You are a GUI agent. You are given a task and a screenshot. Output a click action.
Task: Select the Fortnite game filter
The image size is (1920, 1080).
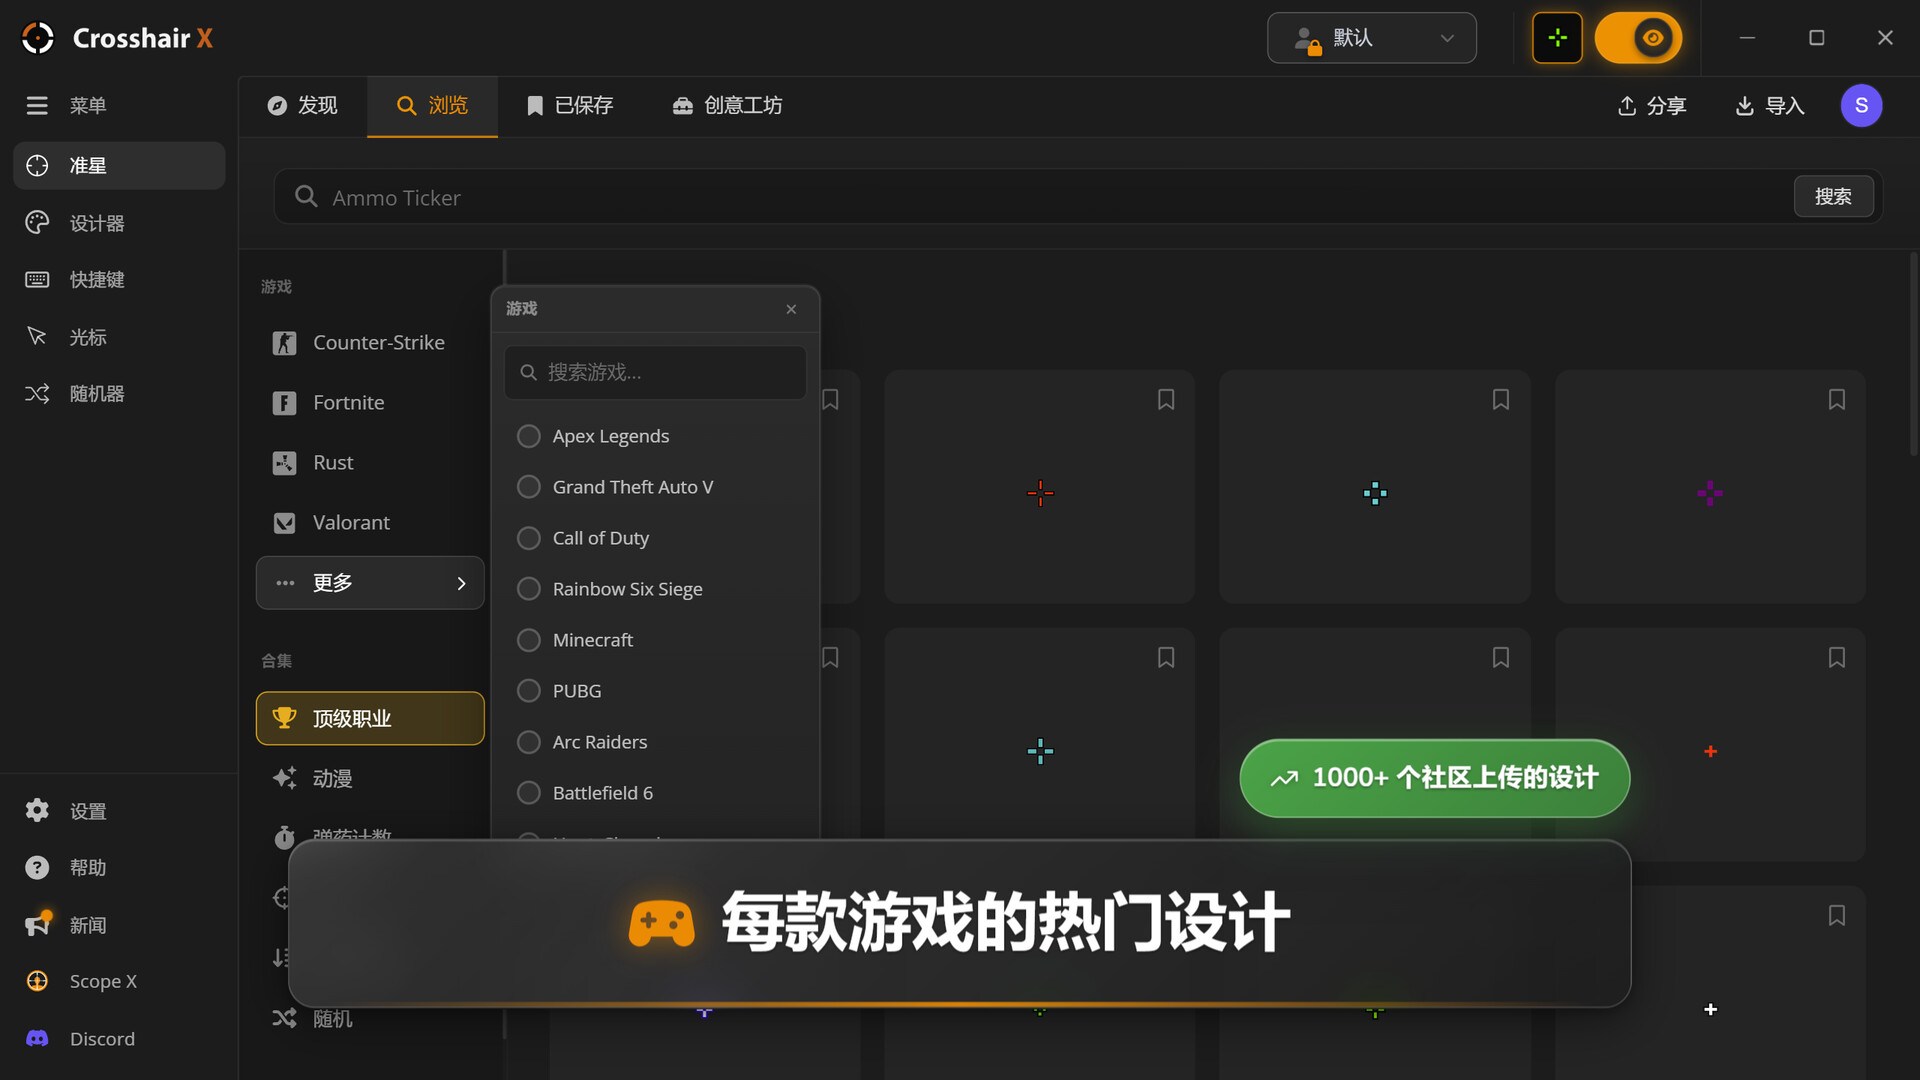click(370, 402)
